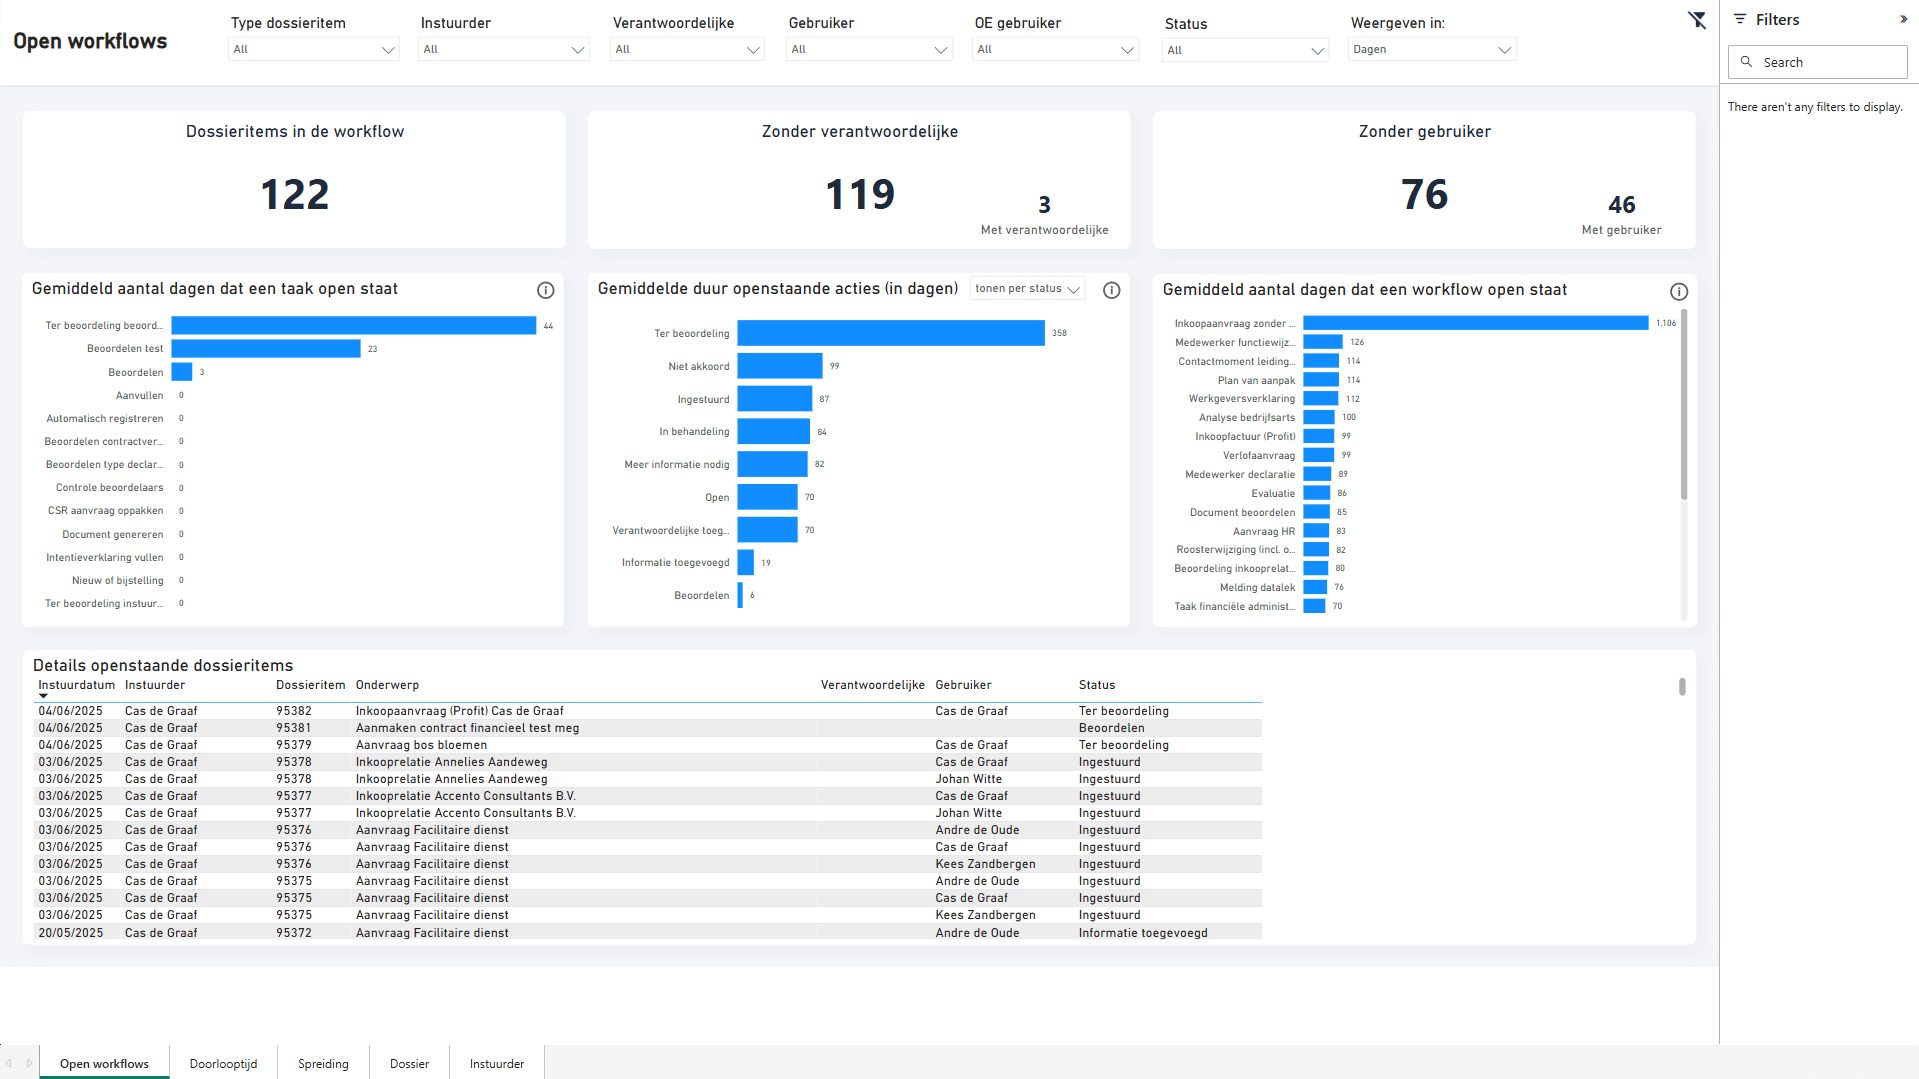This screenshot has height=1079, width=1919.
Task: Sort table by Status column header
Action: point(1096,685)
